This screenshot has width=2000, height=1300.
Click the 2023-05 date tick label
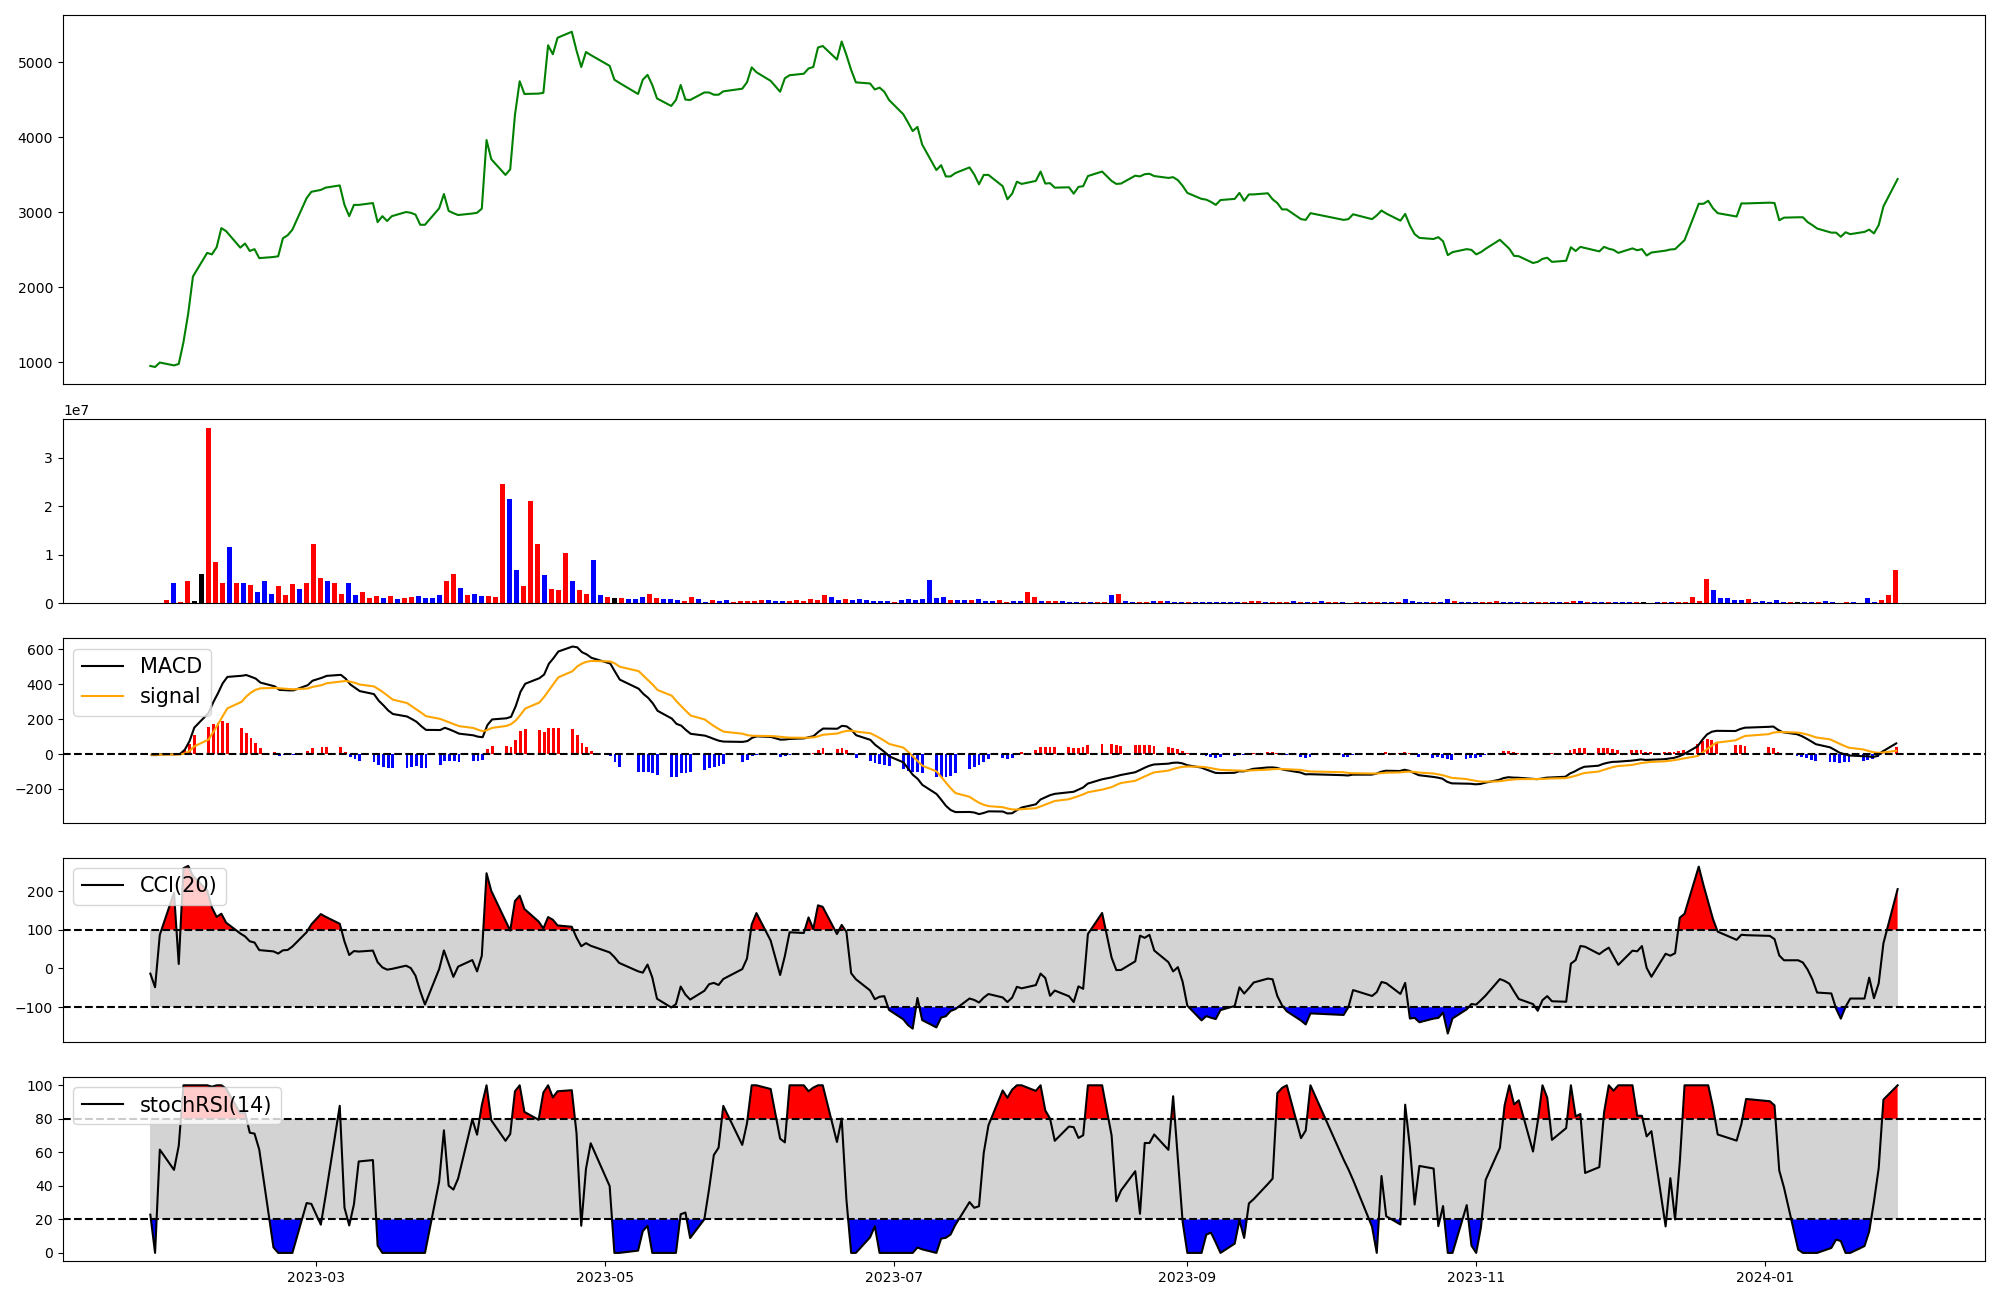click(605, 1277)
